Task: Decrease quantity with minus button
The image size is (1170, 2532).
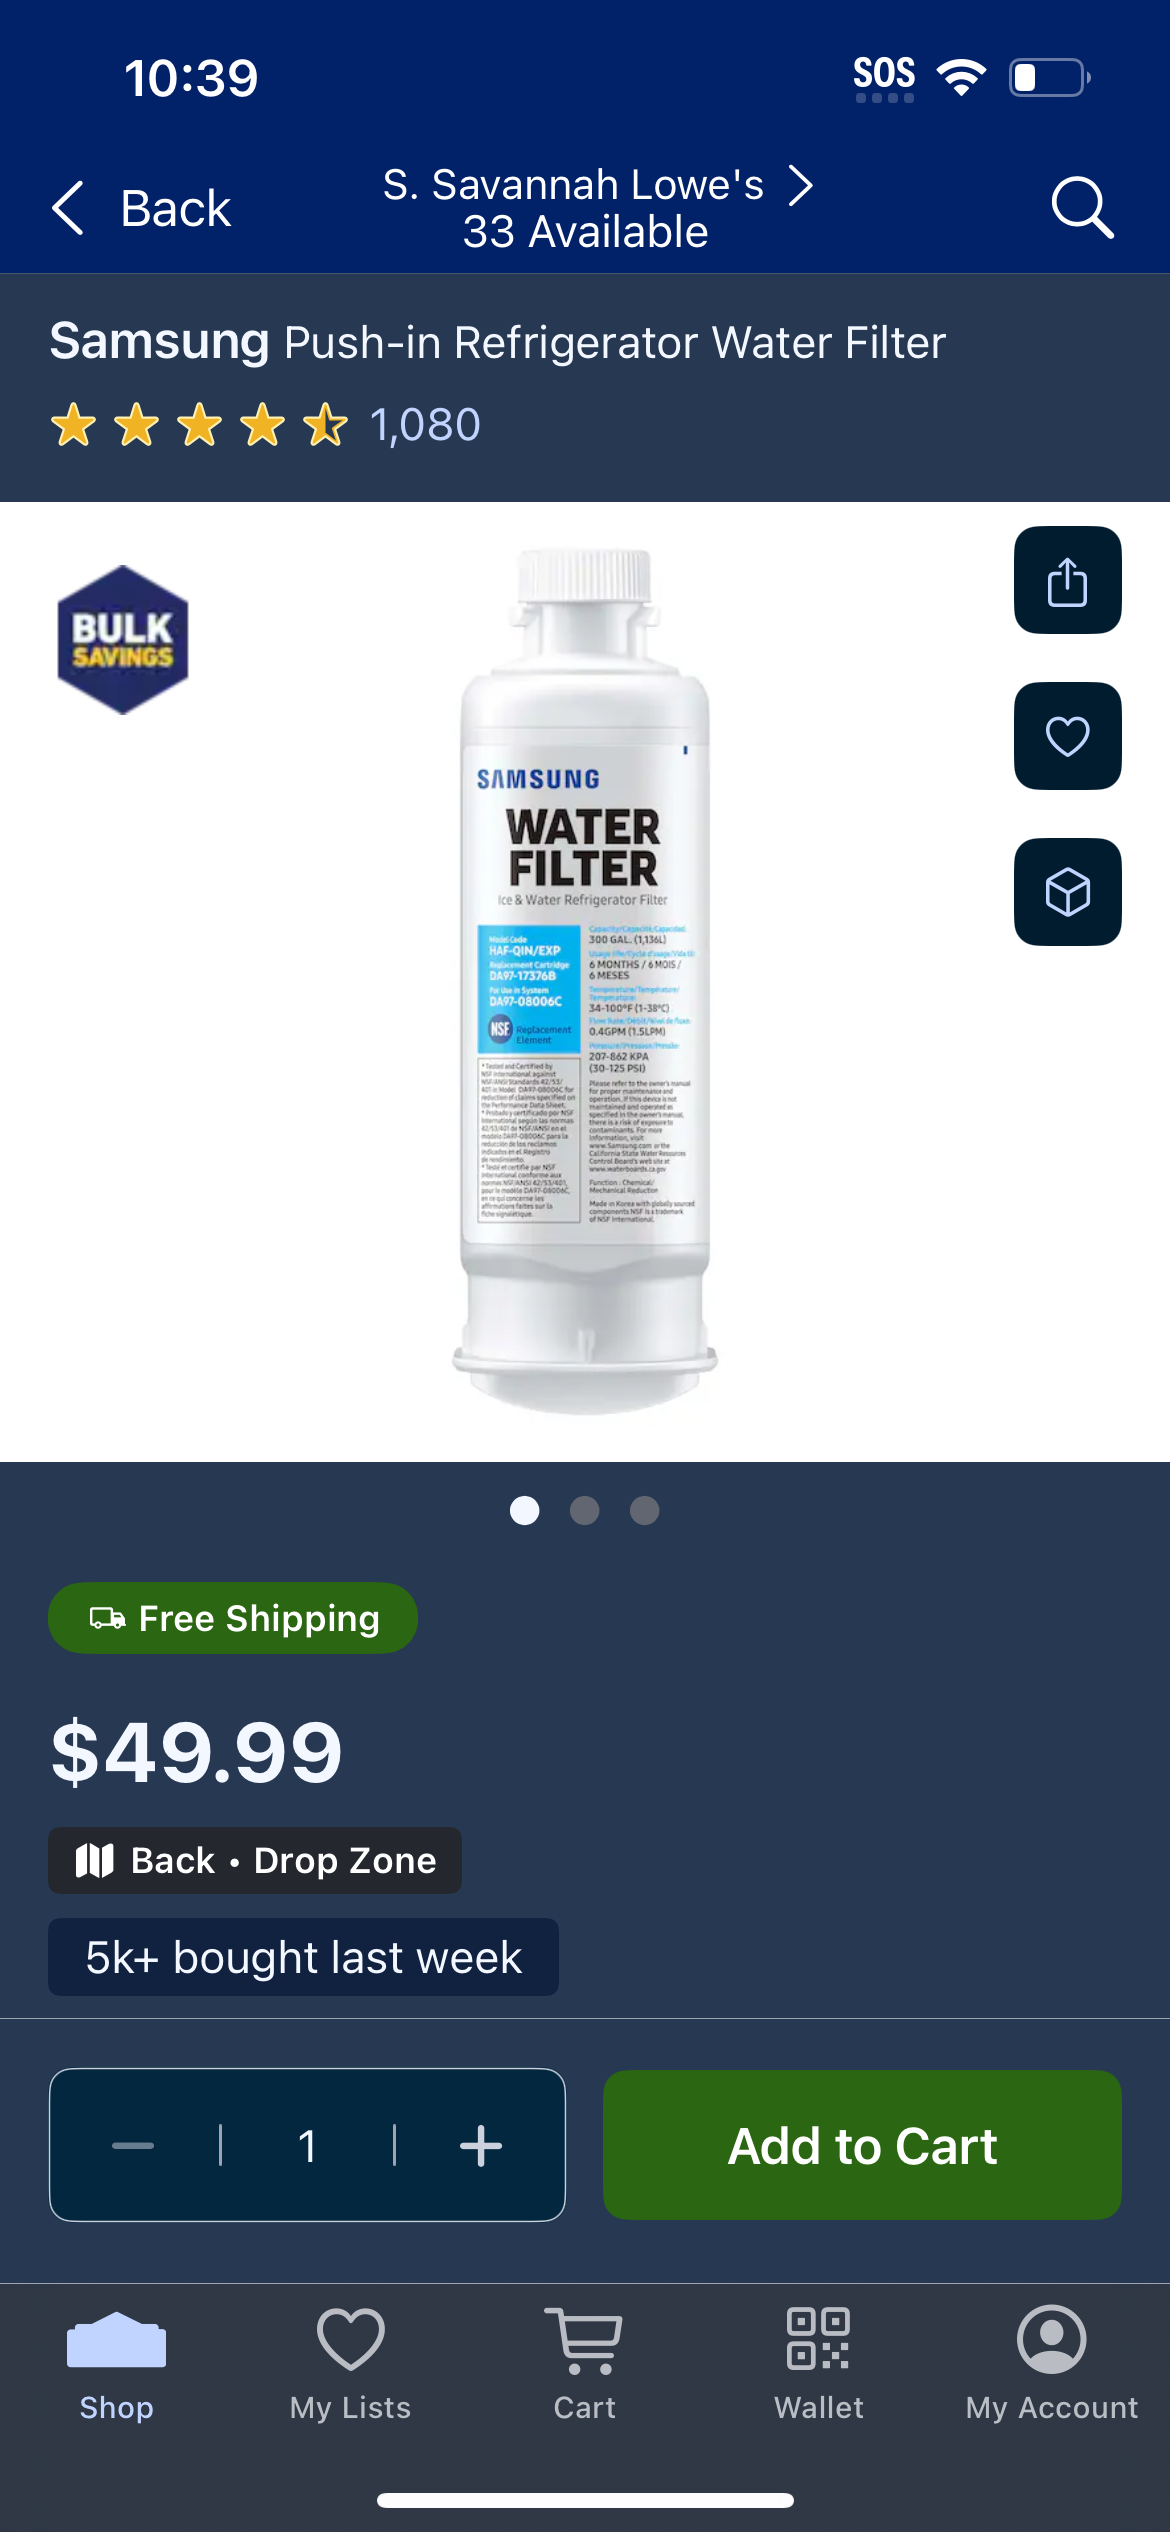Action: [x=133, y=2146]
